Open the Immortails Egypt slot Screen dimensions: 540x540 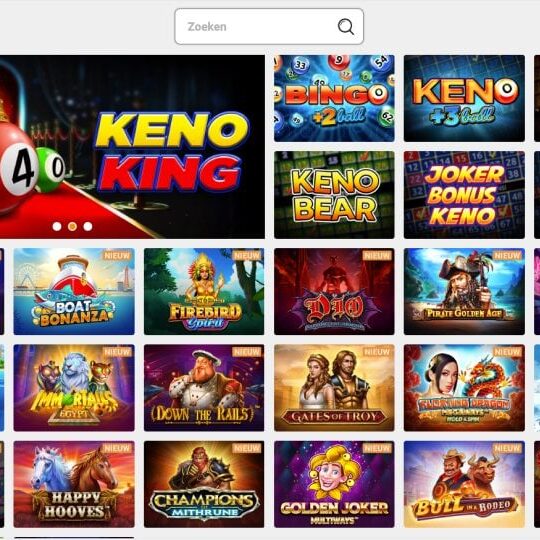74,388
